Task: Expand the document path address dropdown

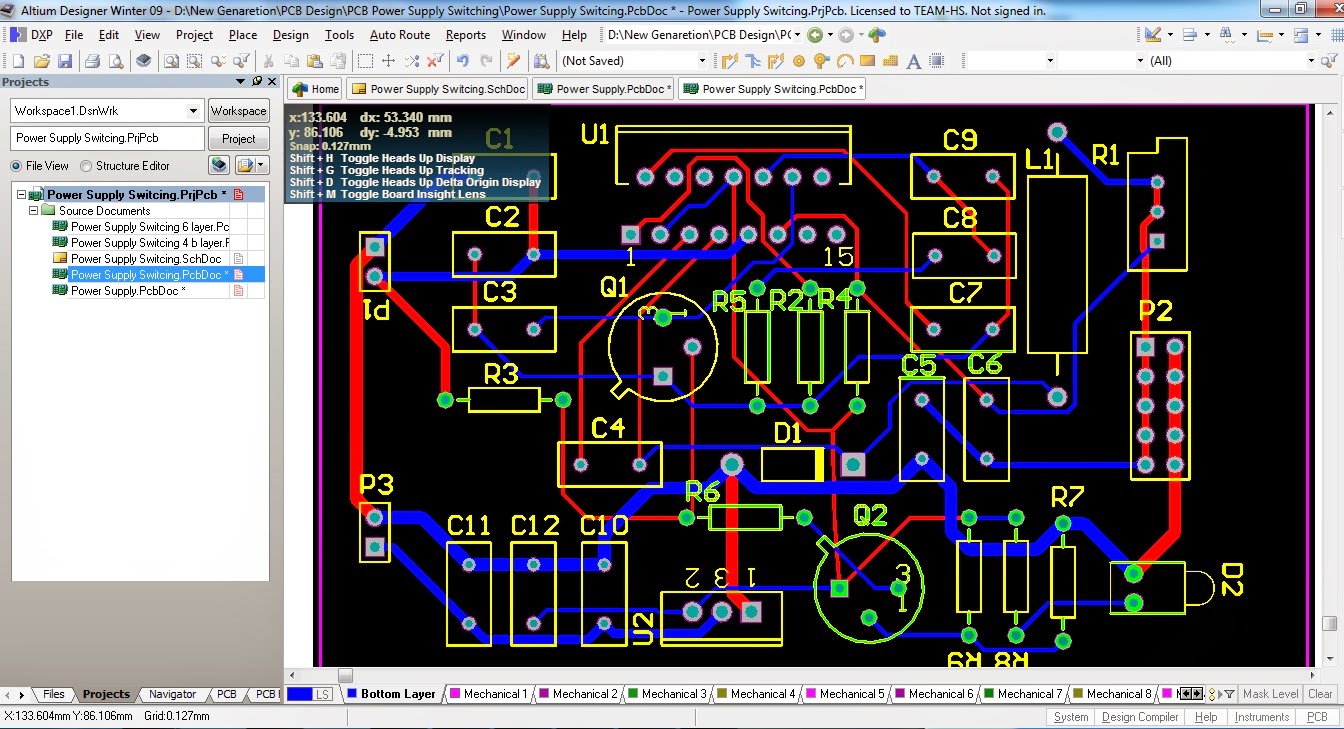Action: pos(797,35)
